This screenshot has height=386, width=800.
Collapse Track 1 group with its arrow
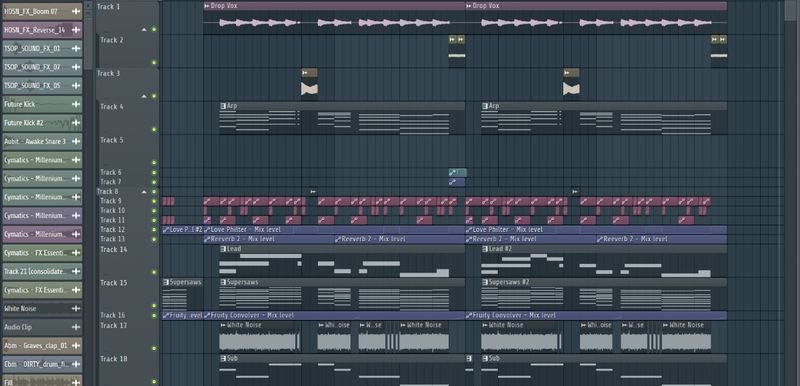click(x=144, y=30)
